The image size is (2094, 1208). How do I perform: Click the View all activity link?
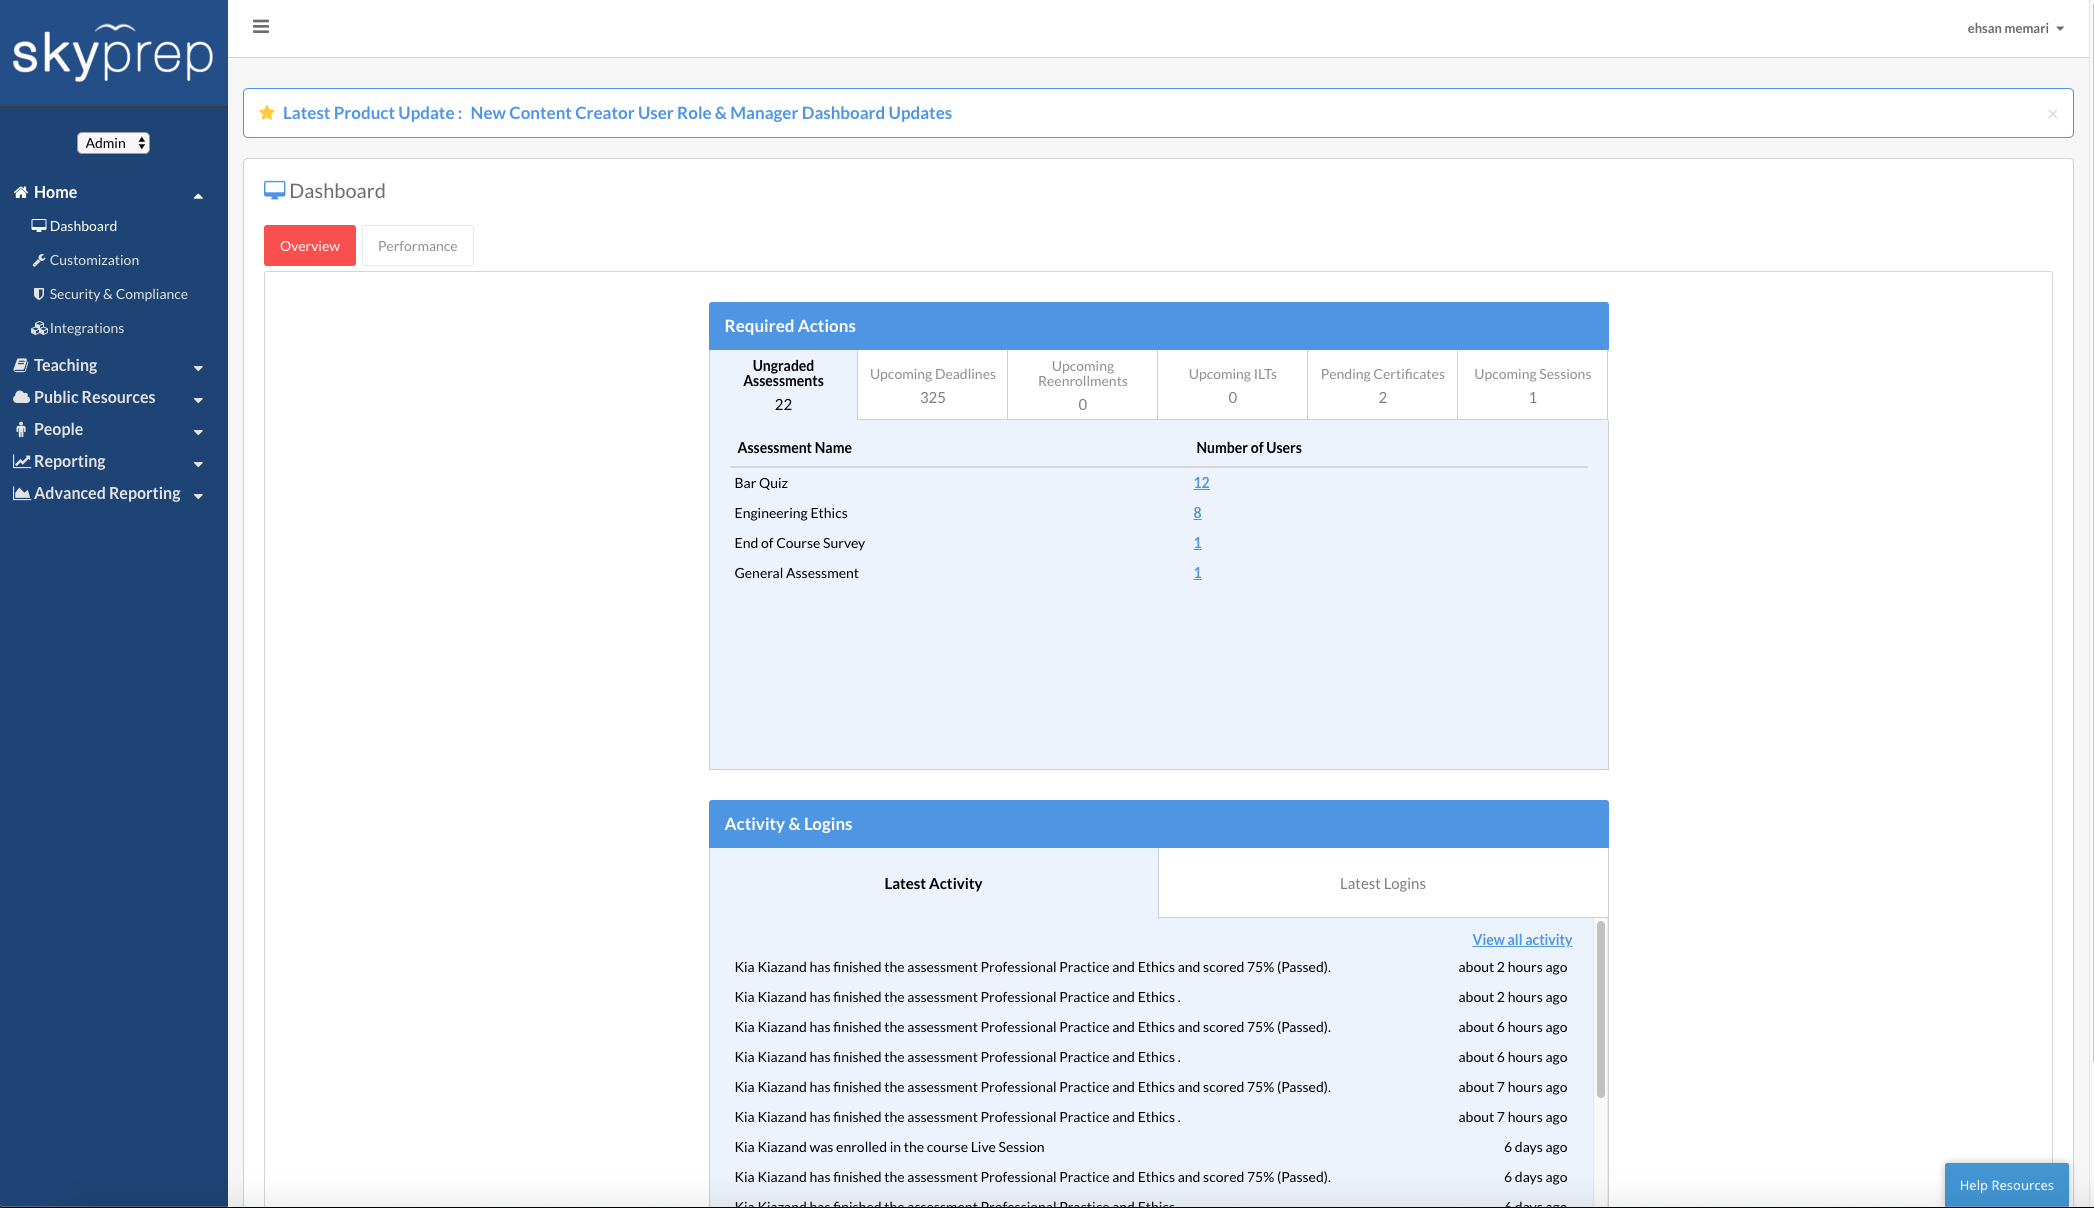1521,939
